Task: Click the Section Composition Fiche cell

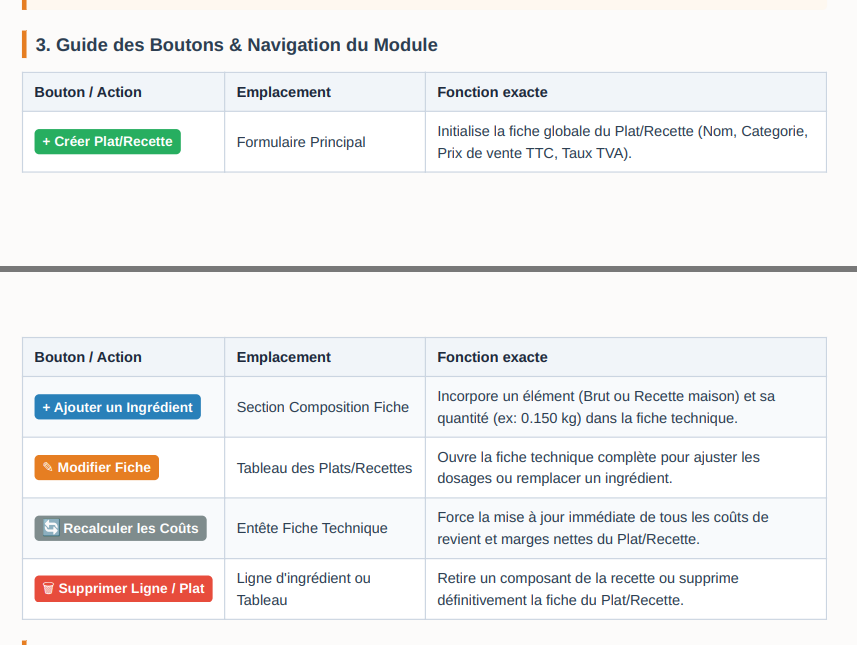Action: tap(322, 407)
